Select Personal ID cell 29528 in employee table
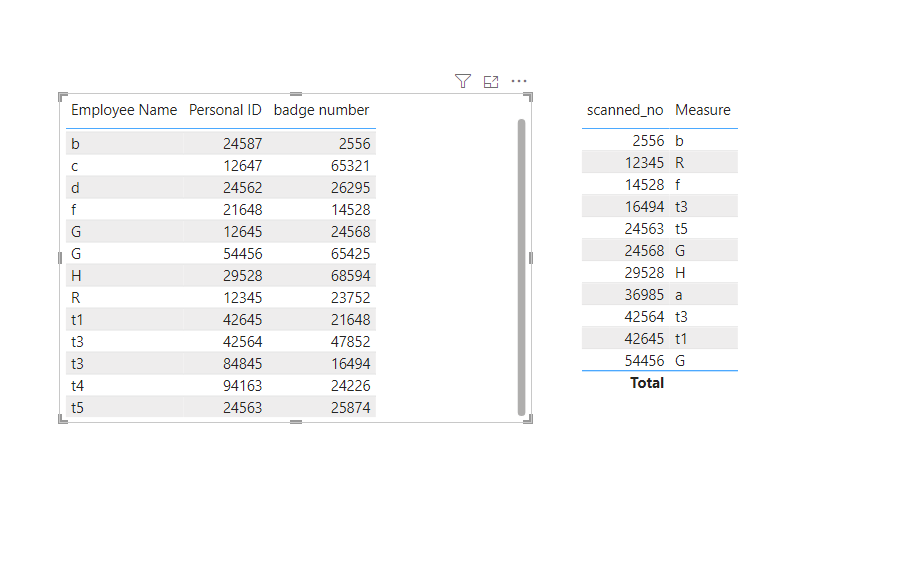Screen dimensions: 904x567 pyautogui.click(x=243, y=276)
